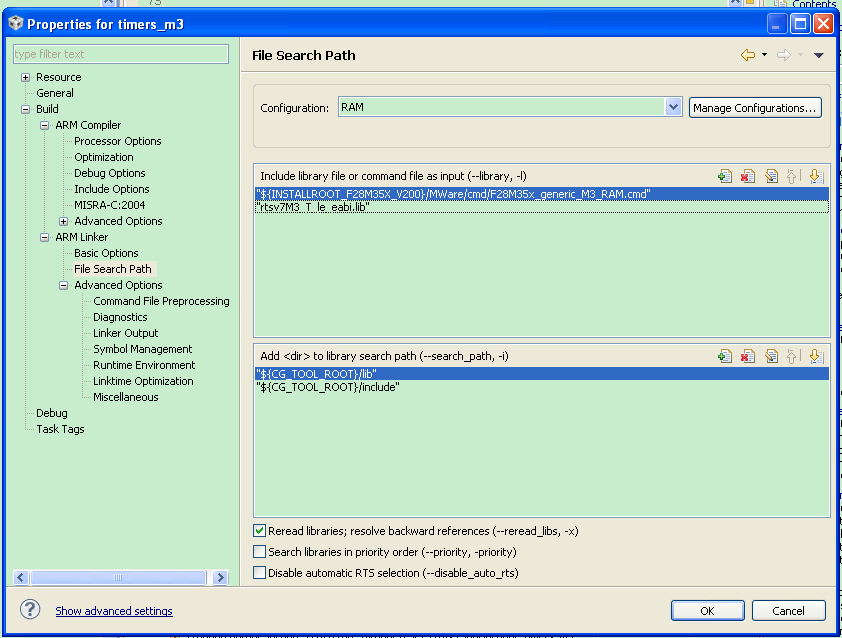Viewport: 842px width, 638px height.
Task: Open Command File Preprocessing page
Action: (x=161, y=301)
